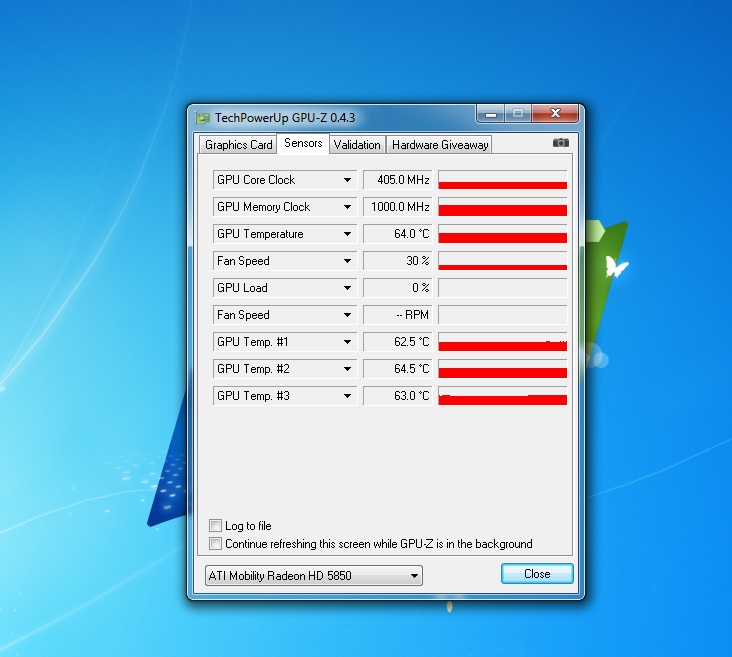732x657 pixels.
Task: Click the GPU Core Clock history graph
Action: tap(503, 180)
